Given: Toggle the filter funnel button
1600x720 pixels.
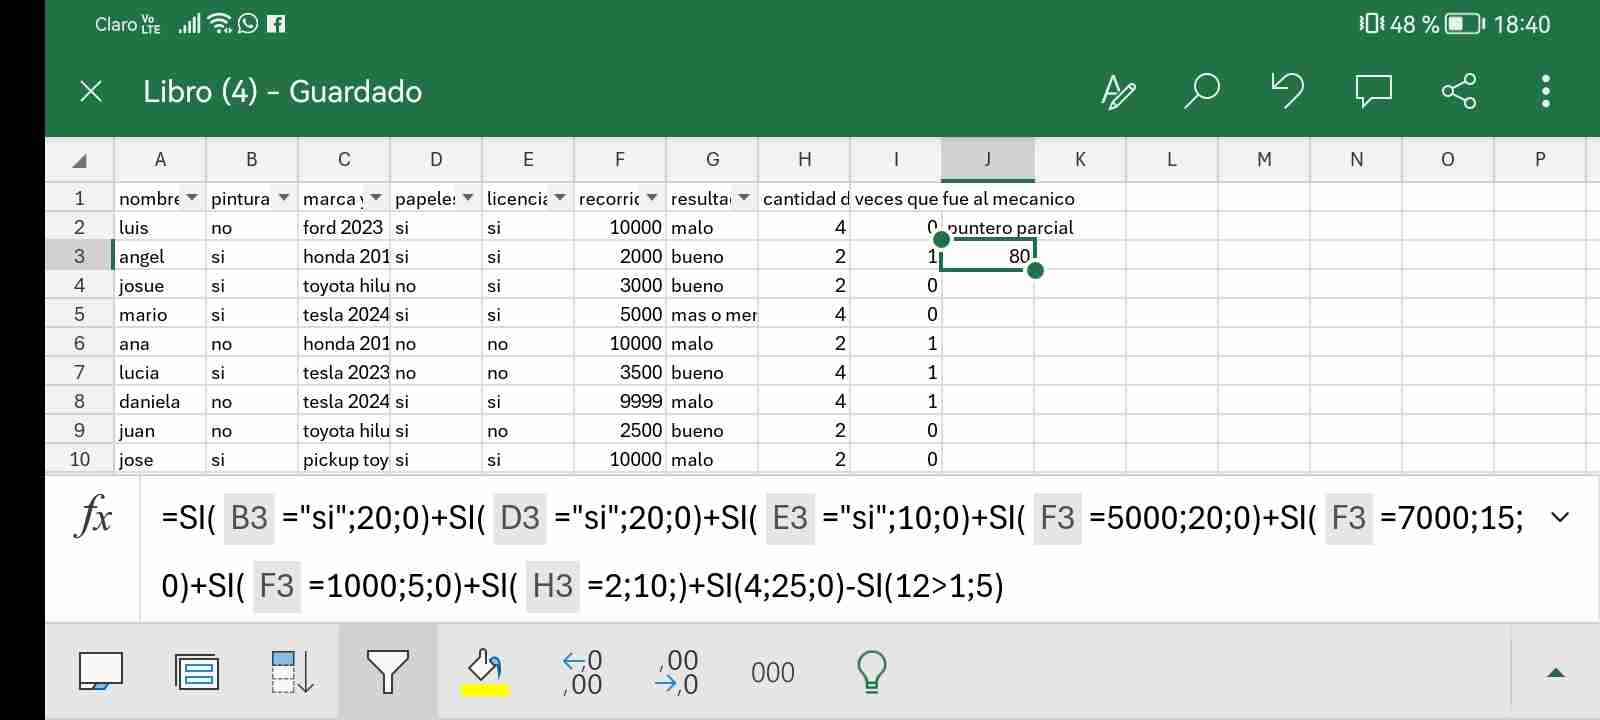Looking at the screenshot, I should pos(387,672).
